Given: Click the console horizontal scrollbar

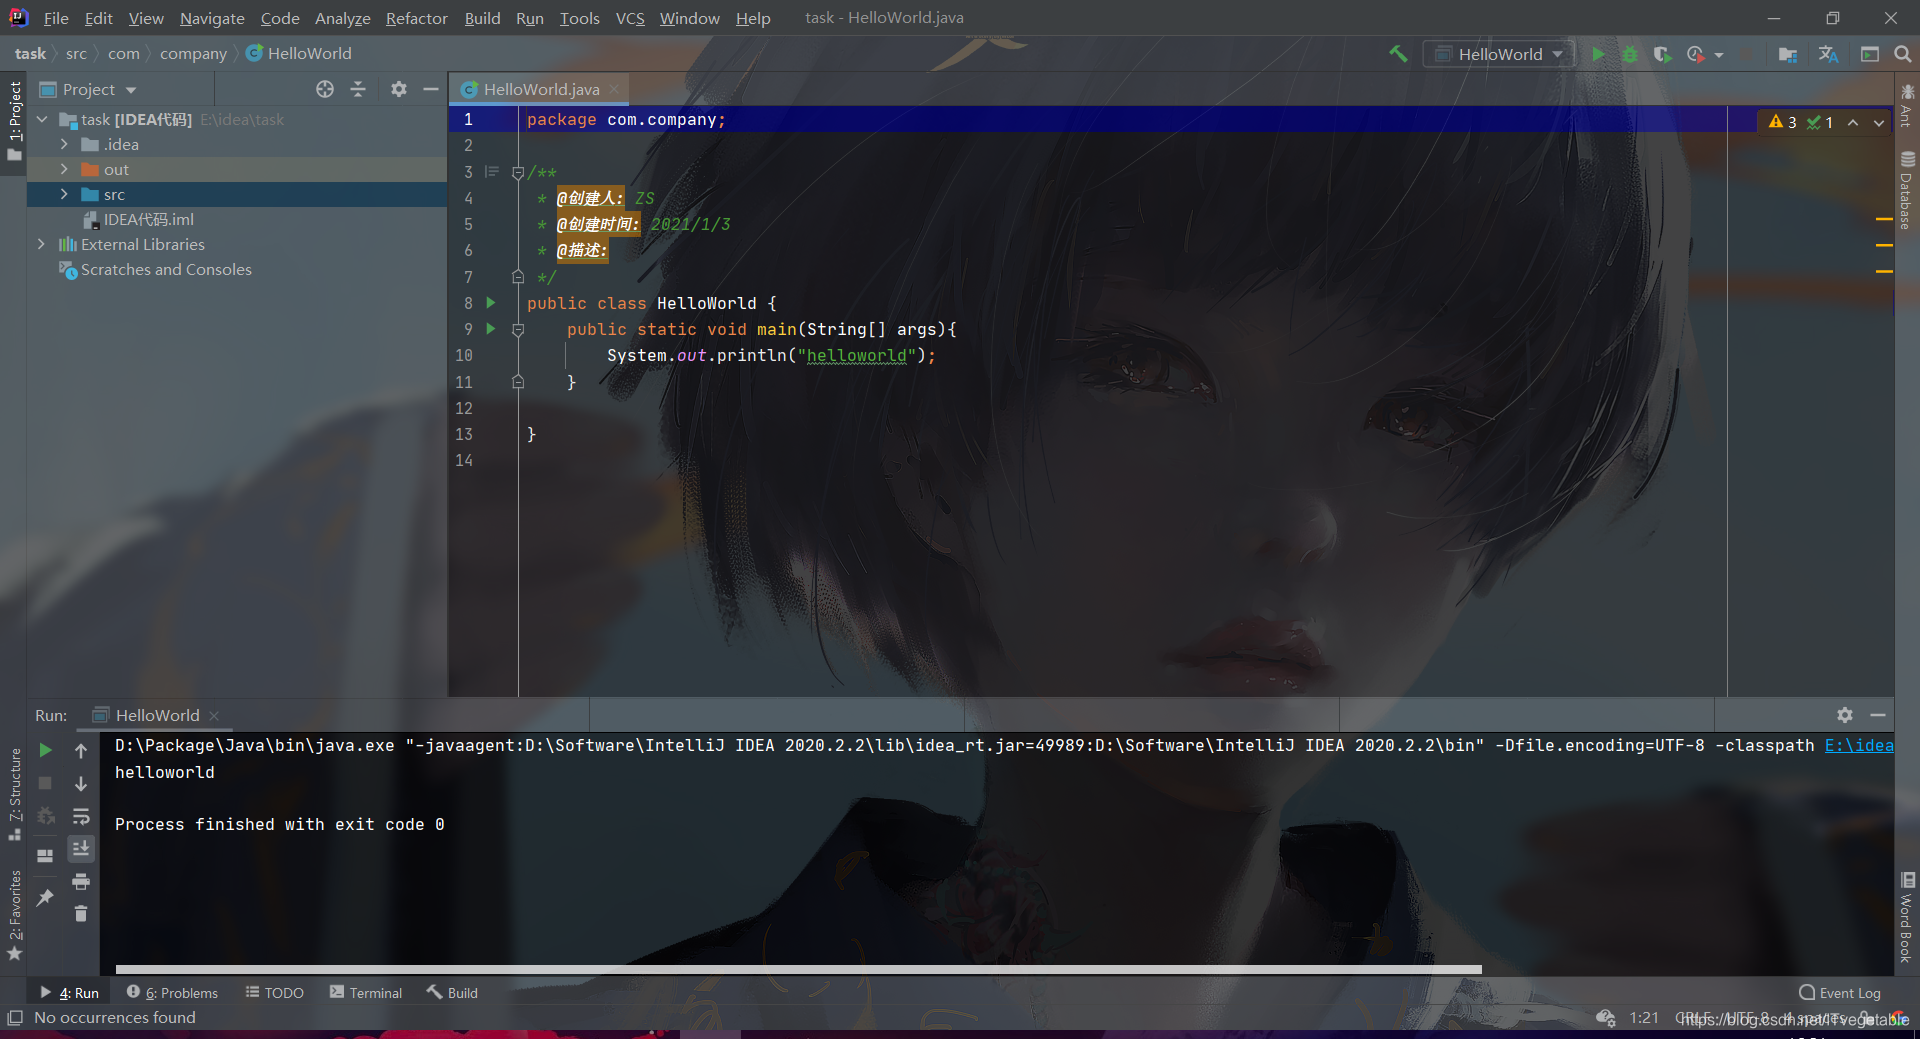Looking at the screenshot, I should [798, 969].
